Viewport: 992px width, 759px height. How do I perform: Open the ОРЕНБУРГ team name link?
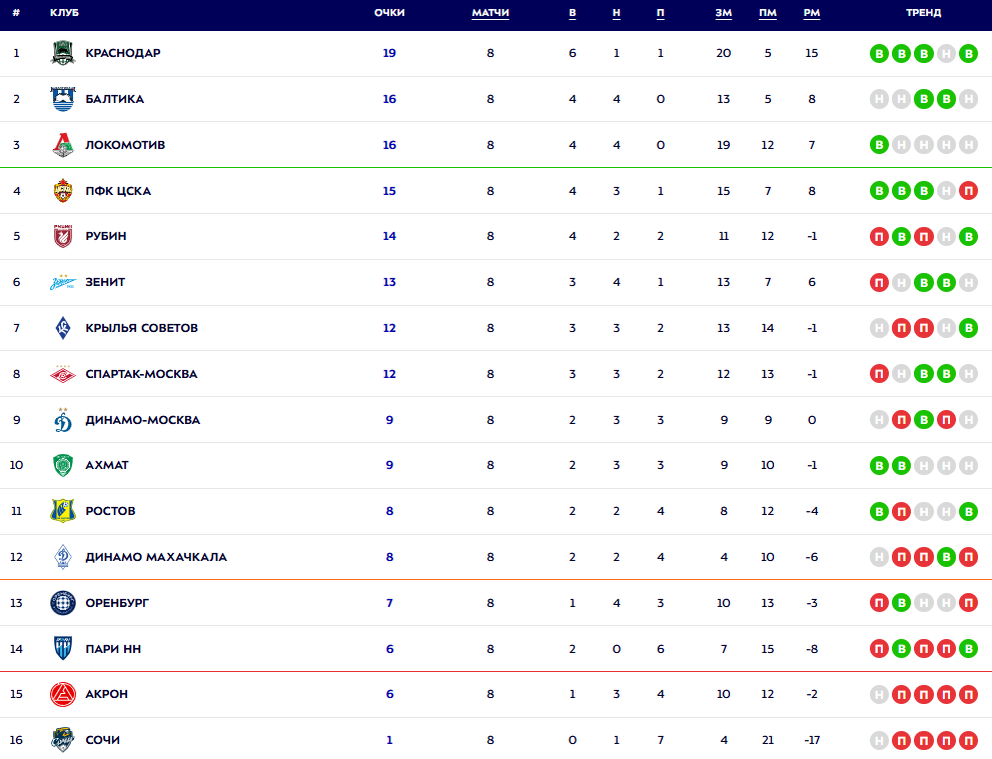117,603
